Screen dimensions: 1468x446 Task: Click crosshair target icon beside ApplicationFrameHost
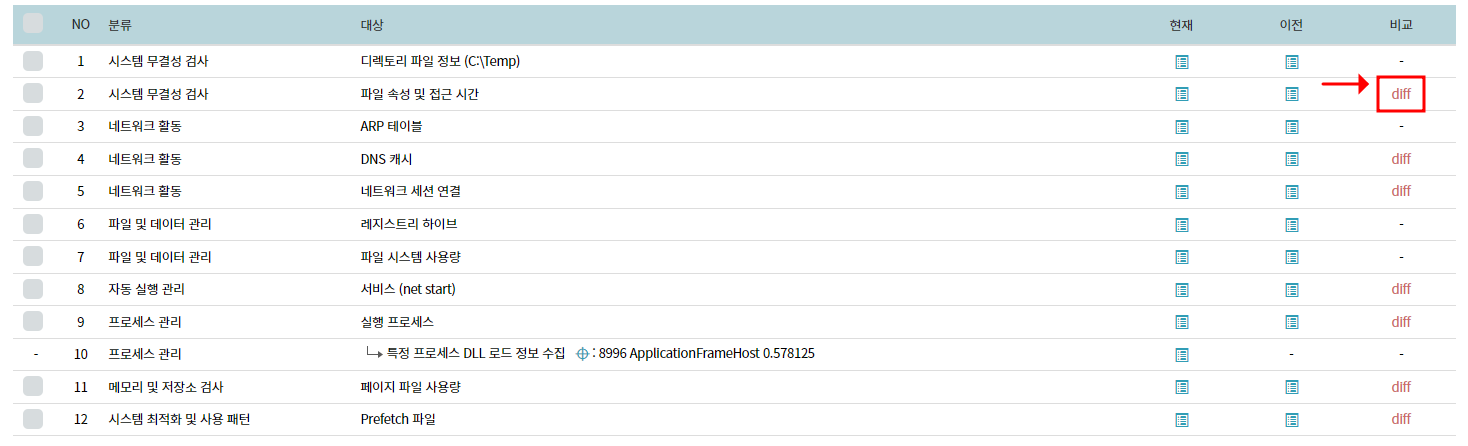pyautogui.click(x=583, y=354)
